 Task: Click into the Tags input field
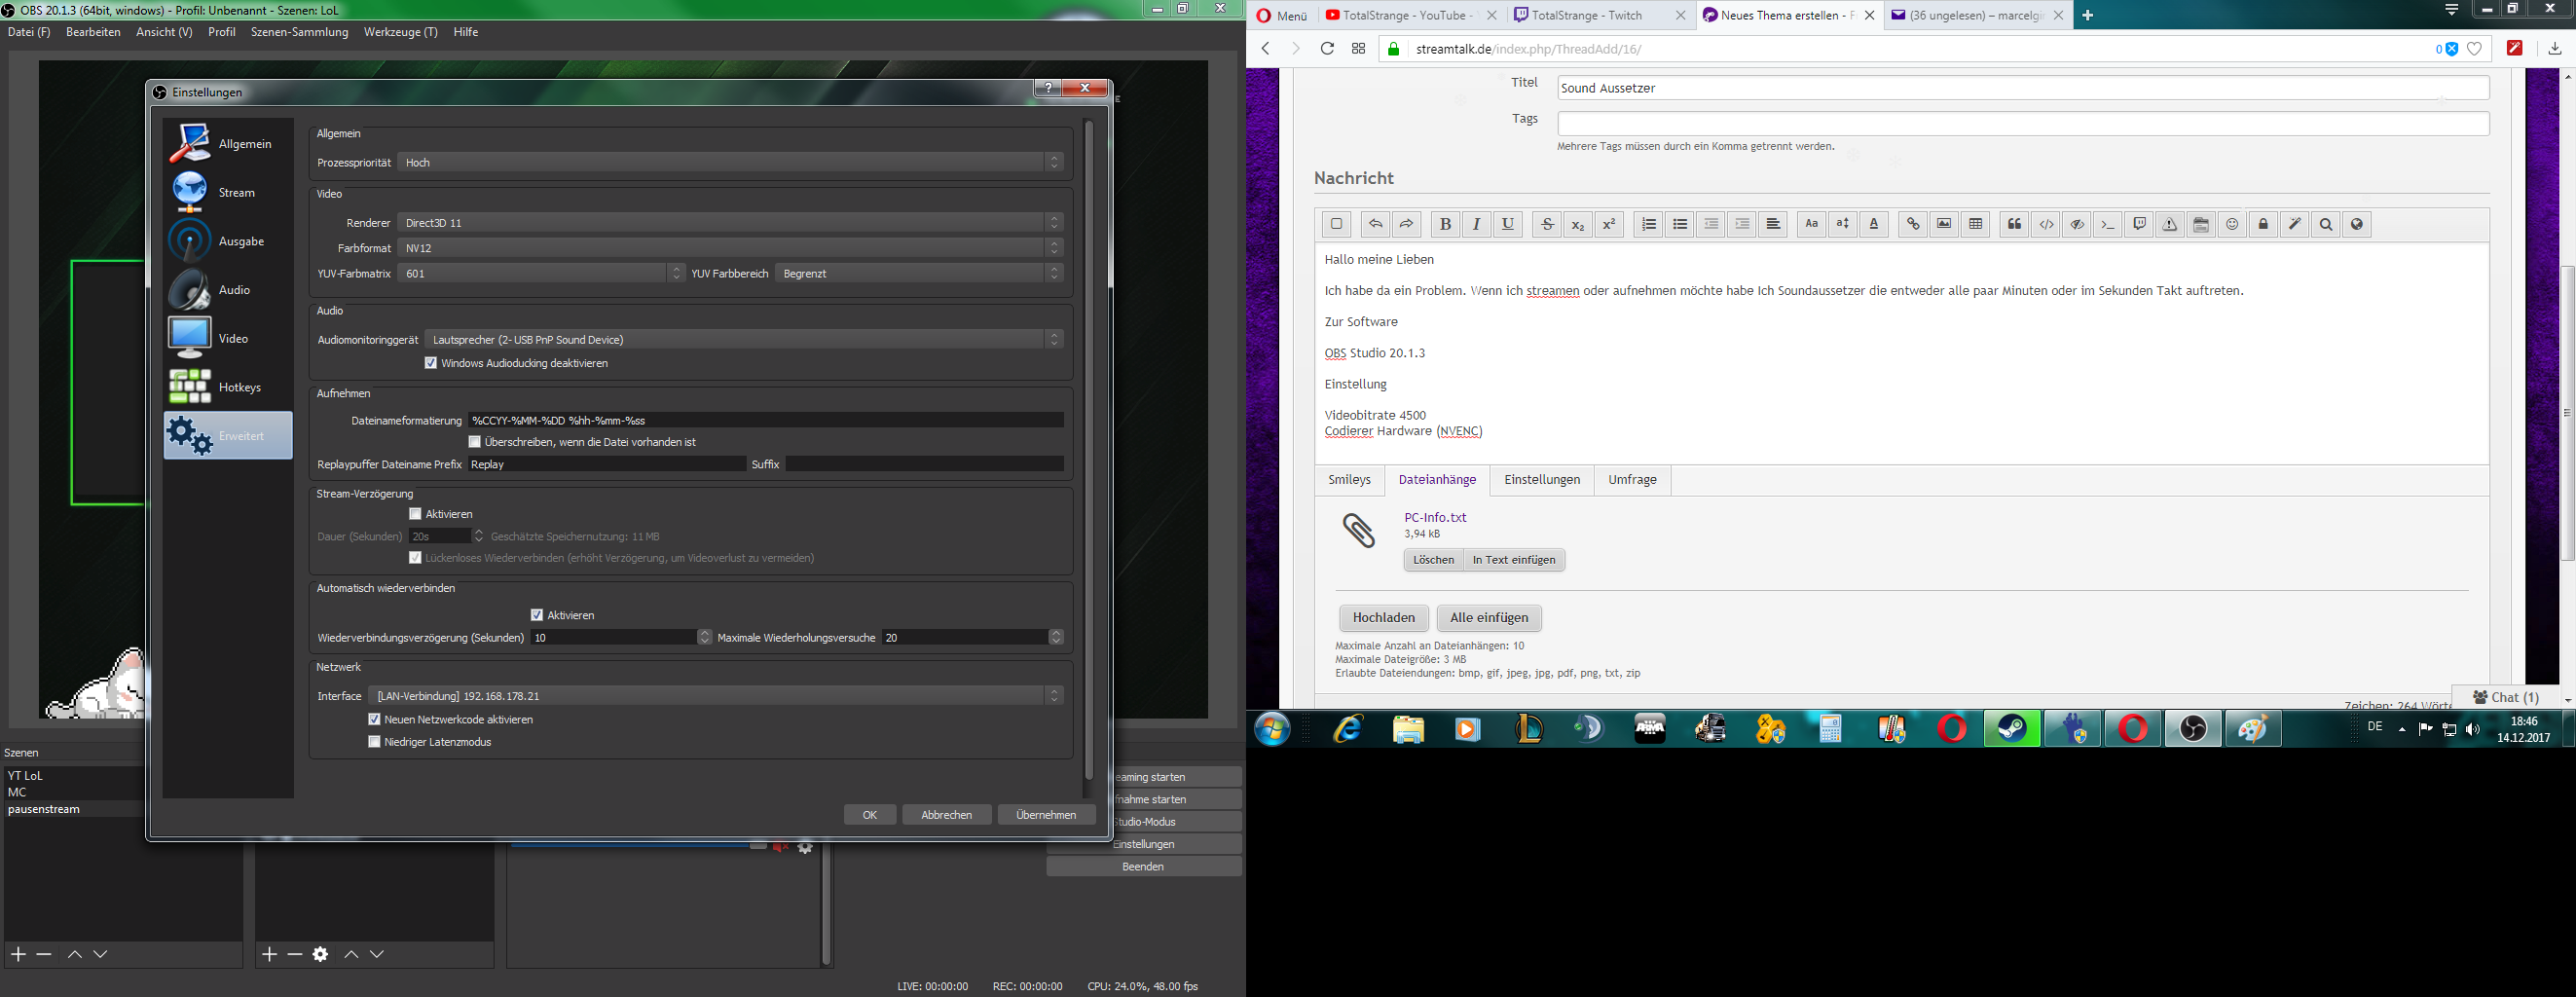(2022, 123)
